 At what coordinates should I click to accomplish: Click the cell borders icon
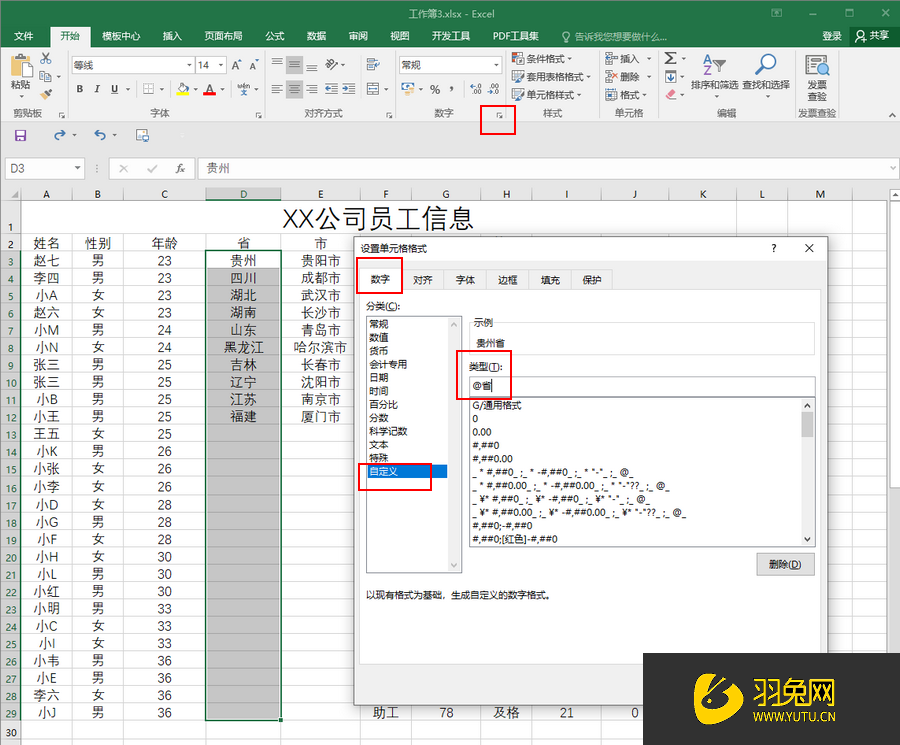(x=149, y=89)
